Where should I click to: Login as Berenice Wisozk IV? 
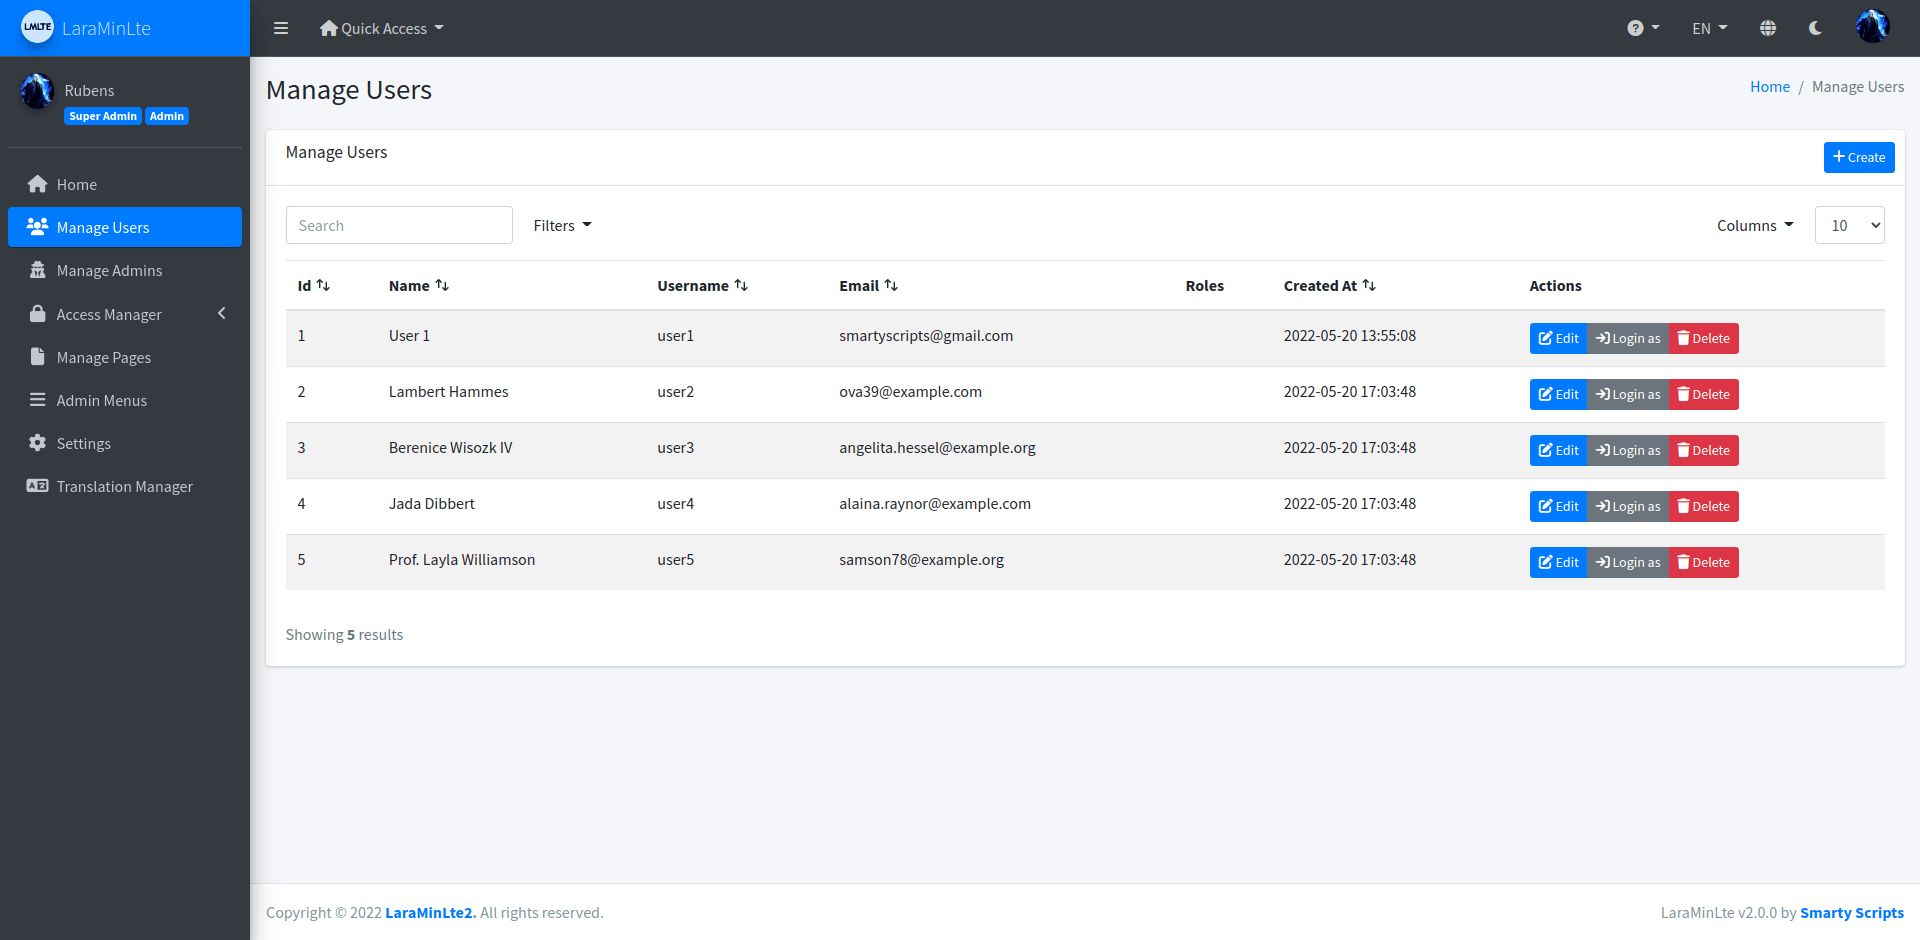coord(1627,450)
